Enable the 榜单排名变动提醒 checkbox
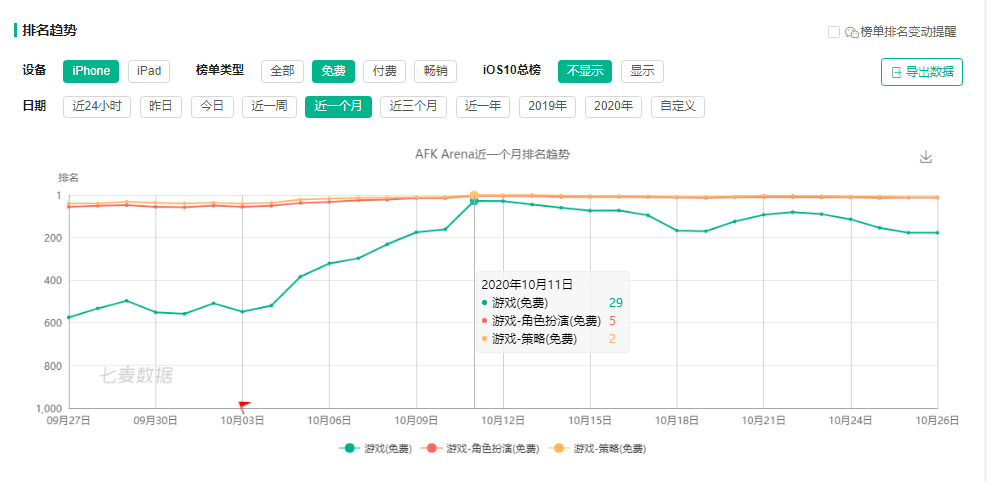 coord(834,32)
